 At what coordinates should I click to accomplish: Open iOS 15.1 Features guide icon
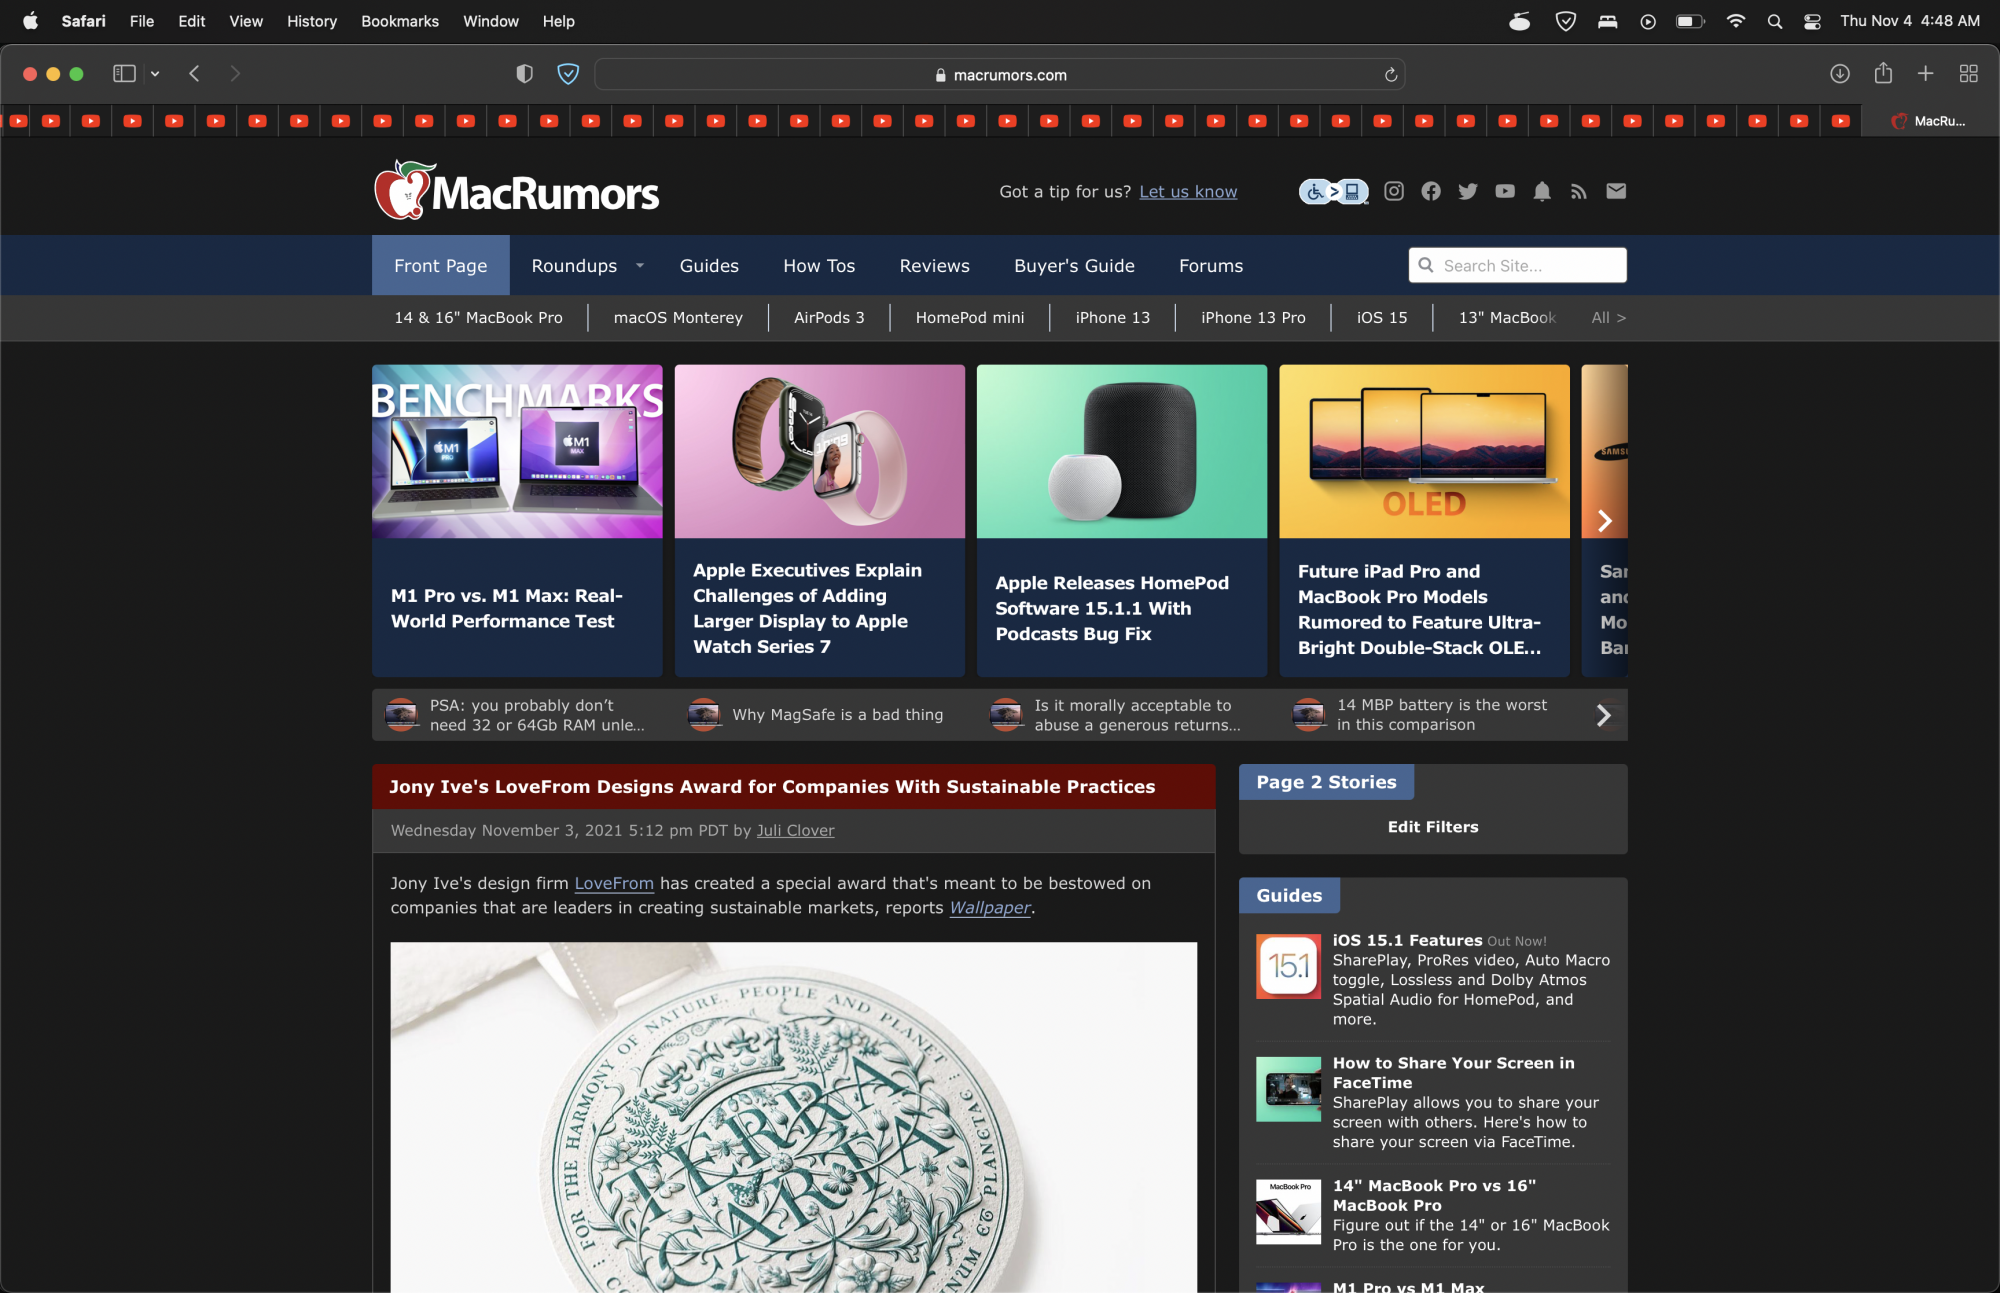click(1288, 966)
